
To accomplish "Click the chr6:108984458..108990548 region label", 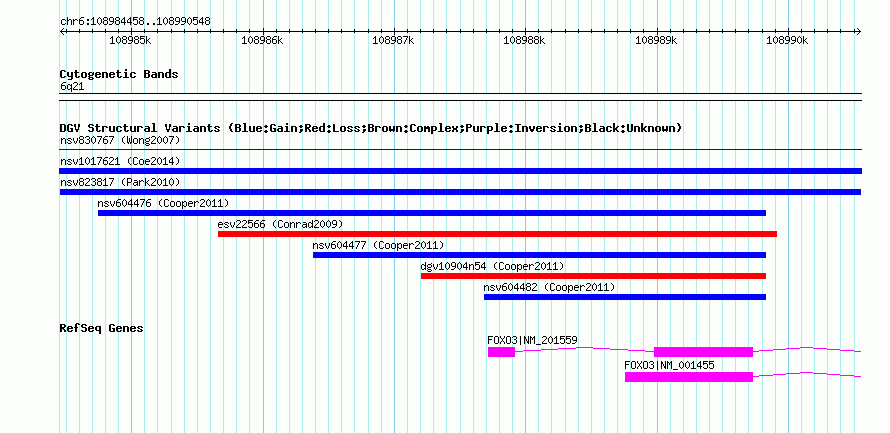I will 135,22.
